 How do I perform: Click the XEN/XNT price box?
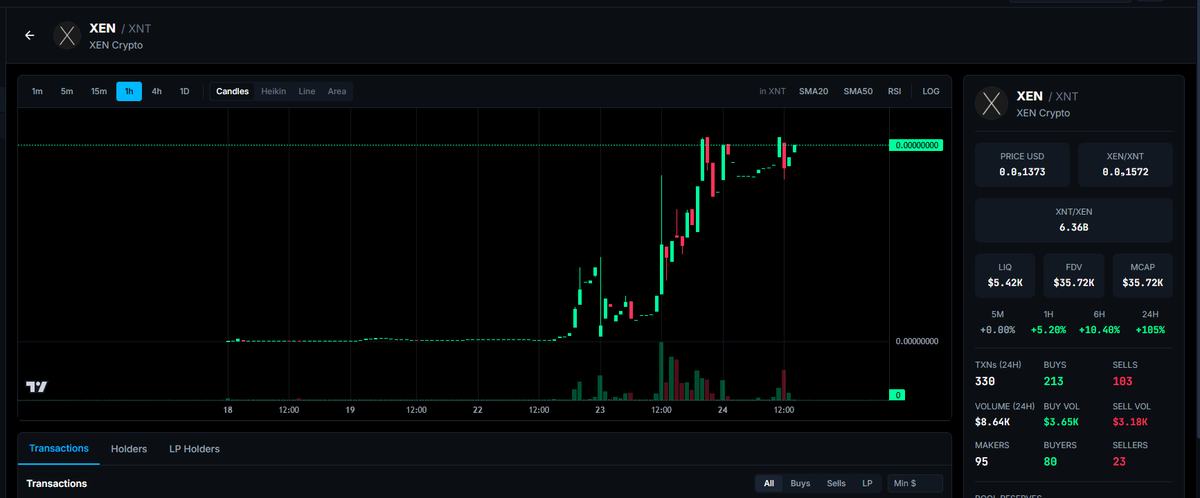[1126, 165]
